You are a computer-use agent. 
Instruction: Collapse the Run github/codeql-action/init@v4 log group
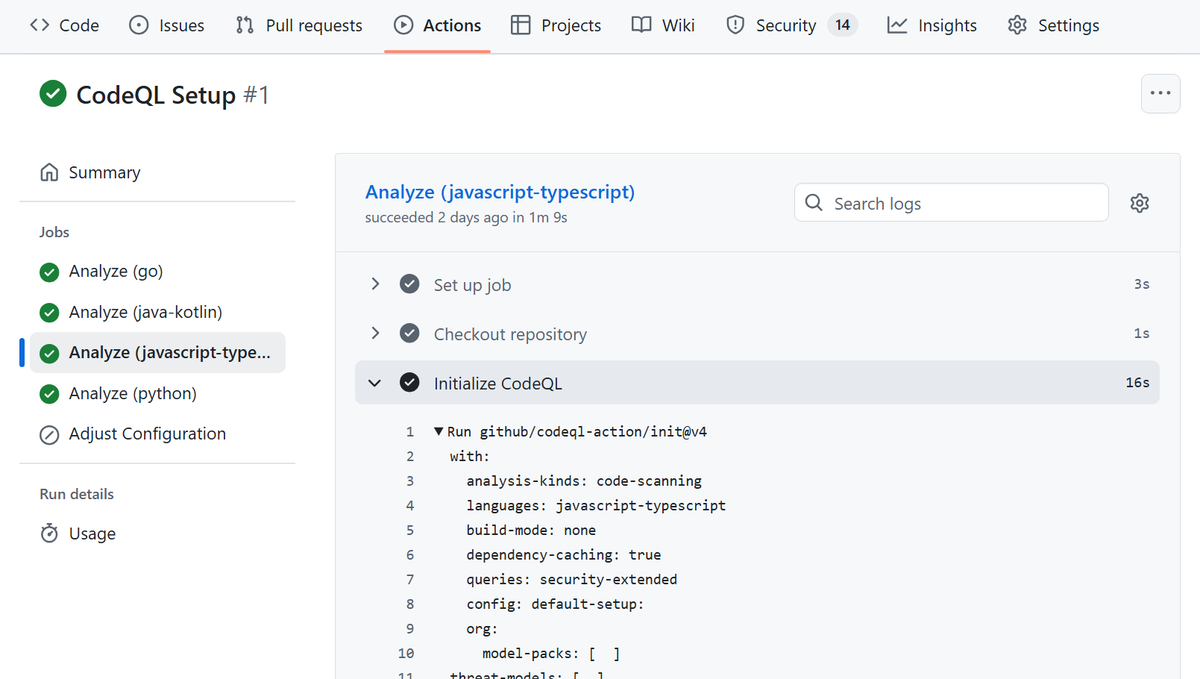[438, 431]
